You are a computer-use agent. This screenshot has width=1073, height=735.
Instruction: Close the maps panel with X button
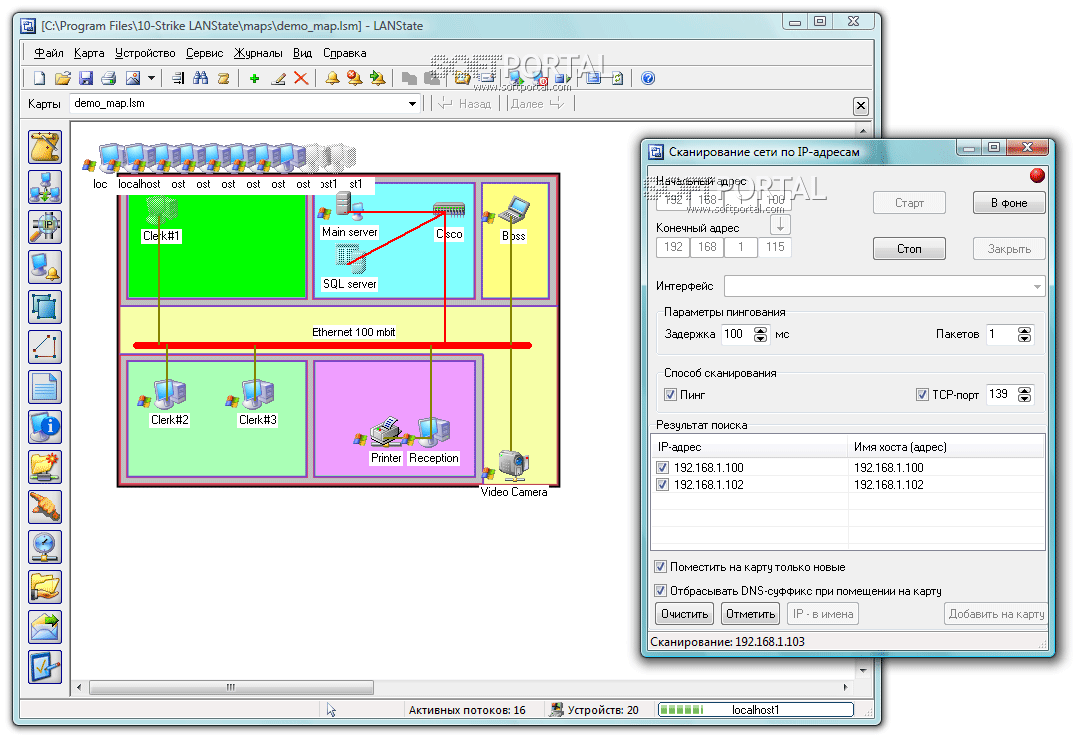click(861, 106)
